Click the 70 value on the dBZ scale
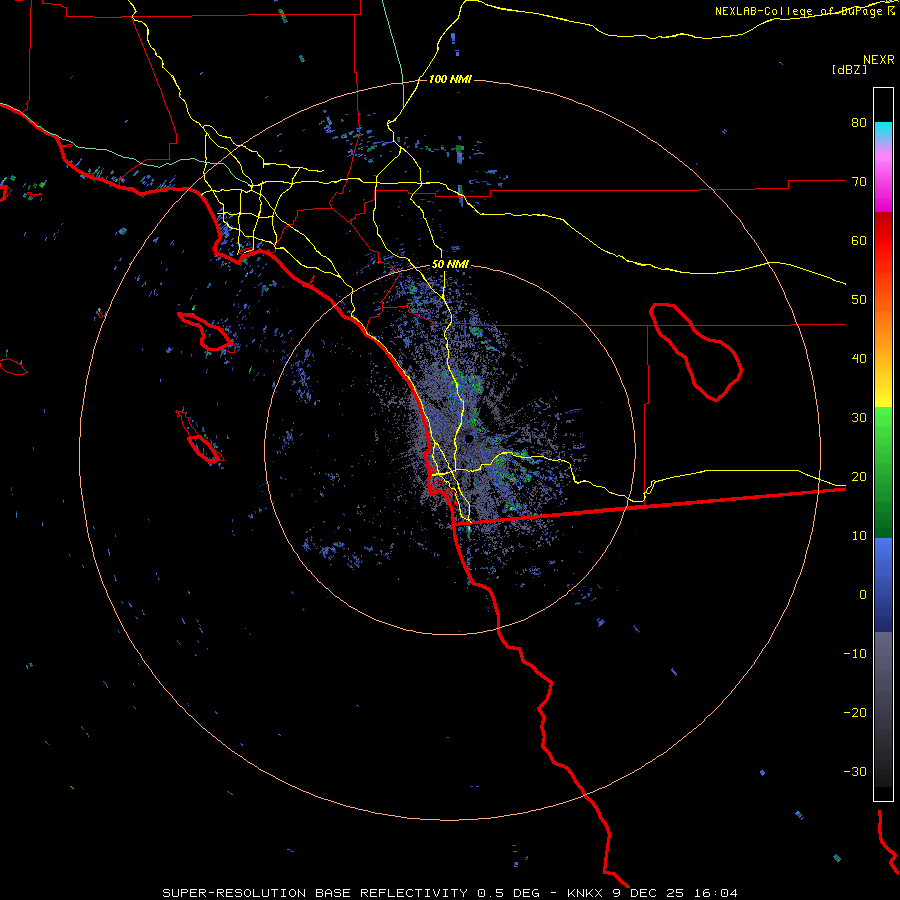This screenshot has width=900, height=900. click(x=859, y=182)
